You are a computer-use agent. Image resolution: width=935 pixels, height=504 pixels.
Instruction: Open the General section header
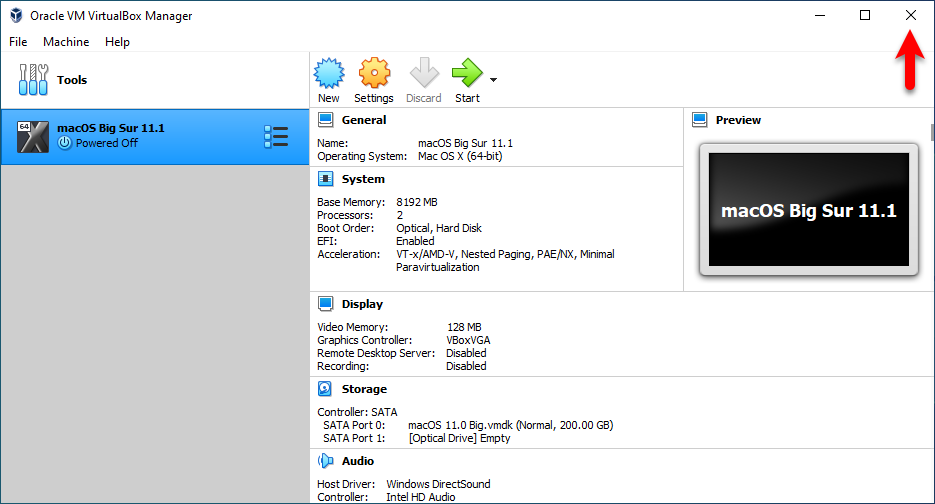pyautogui.click(x=364, y=120)
